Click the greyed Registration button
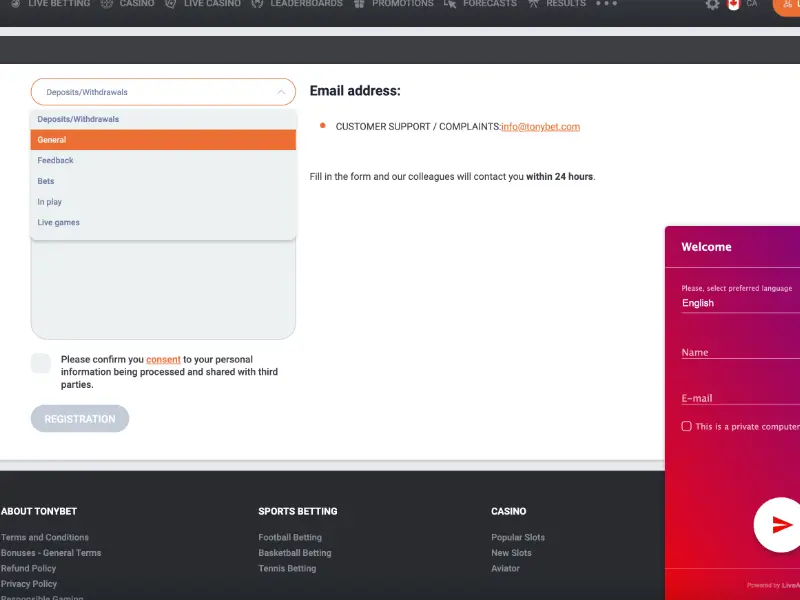The width and height of the screenshot is (800, 600). tap(80, 419)
